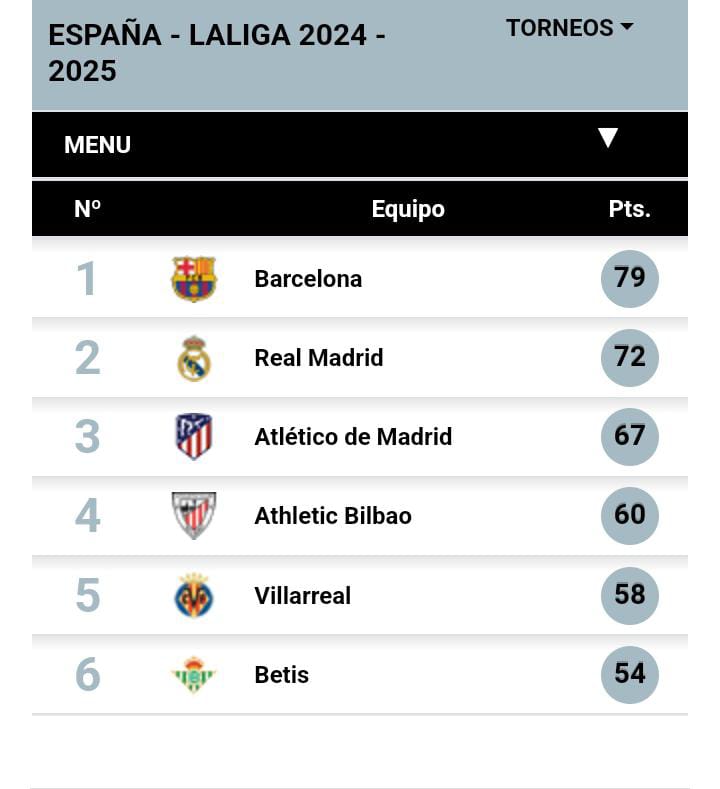Click the Betis club crest
The image size is (720, 789).
point(194,674)
